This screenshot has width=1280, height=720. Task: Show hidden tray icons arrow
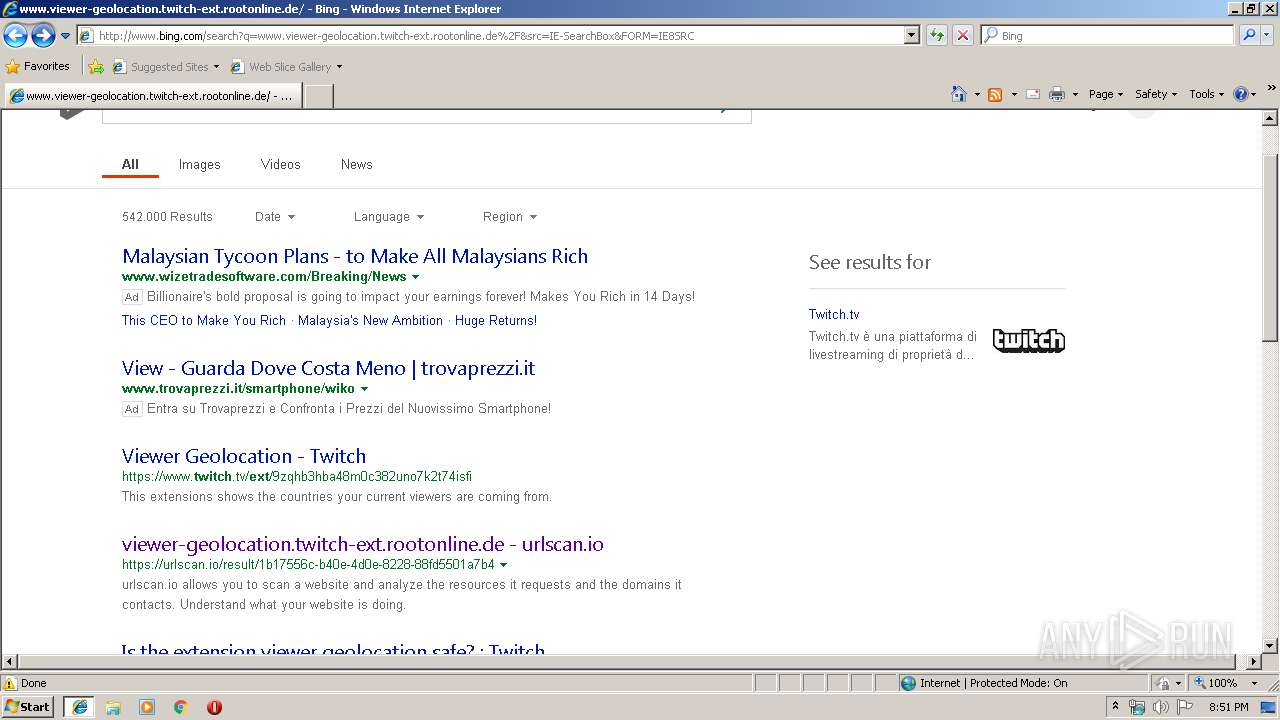(x=1116, y=707)
